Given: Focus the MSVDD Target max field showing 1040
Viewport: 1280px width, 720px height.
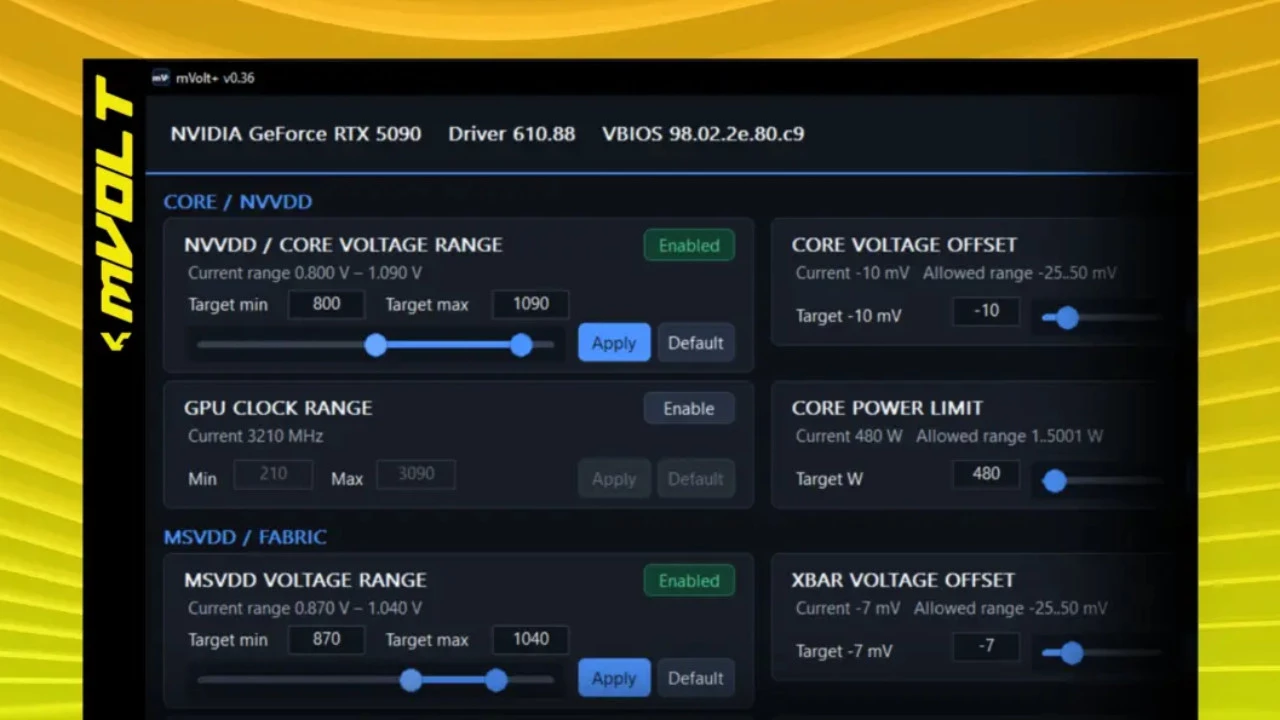Looking at the screenshot, I should click(531, 639).
